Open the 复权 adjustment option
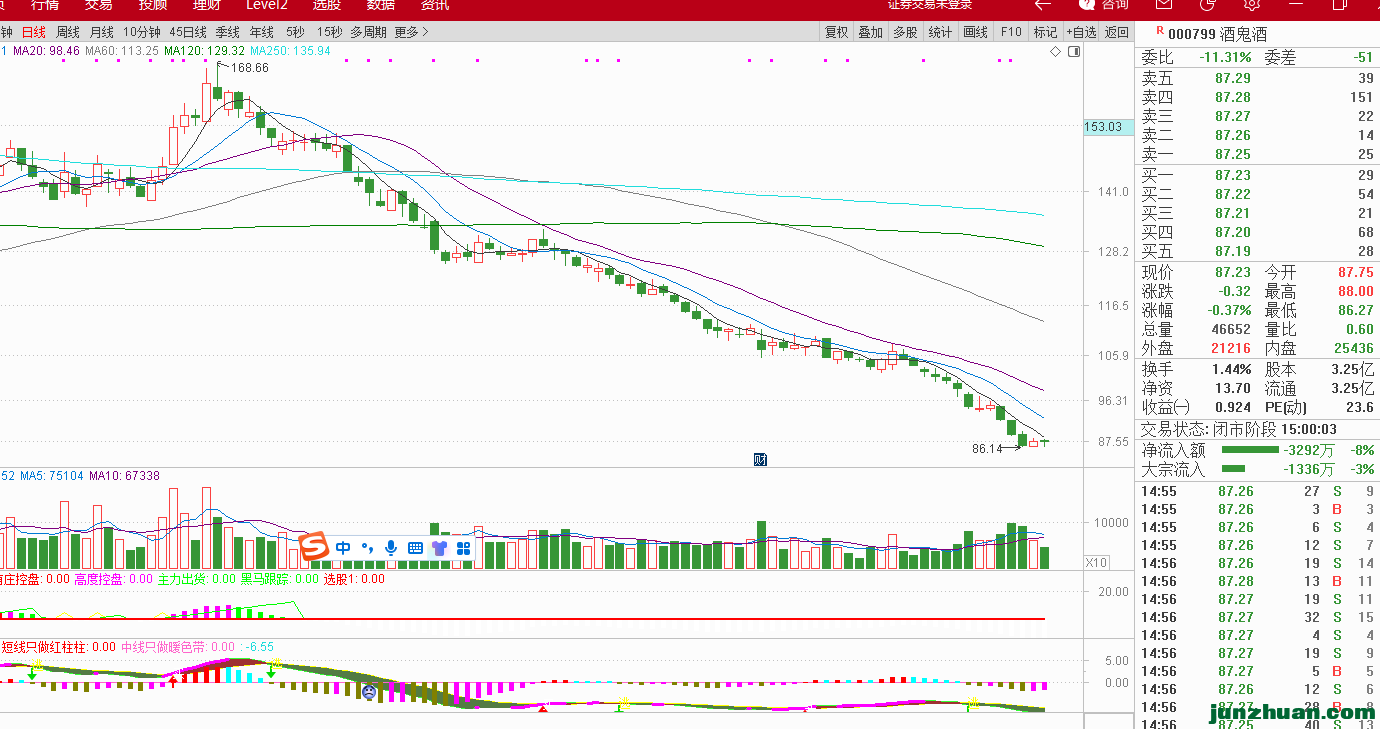1380x729 pixels. (x=837, y=32)
